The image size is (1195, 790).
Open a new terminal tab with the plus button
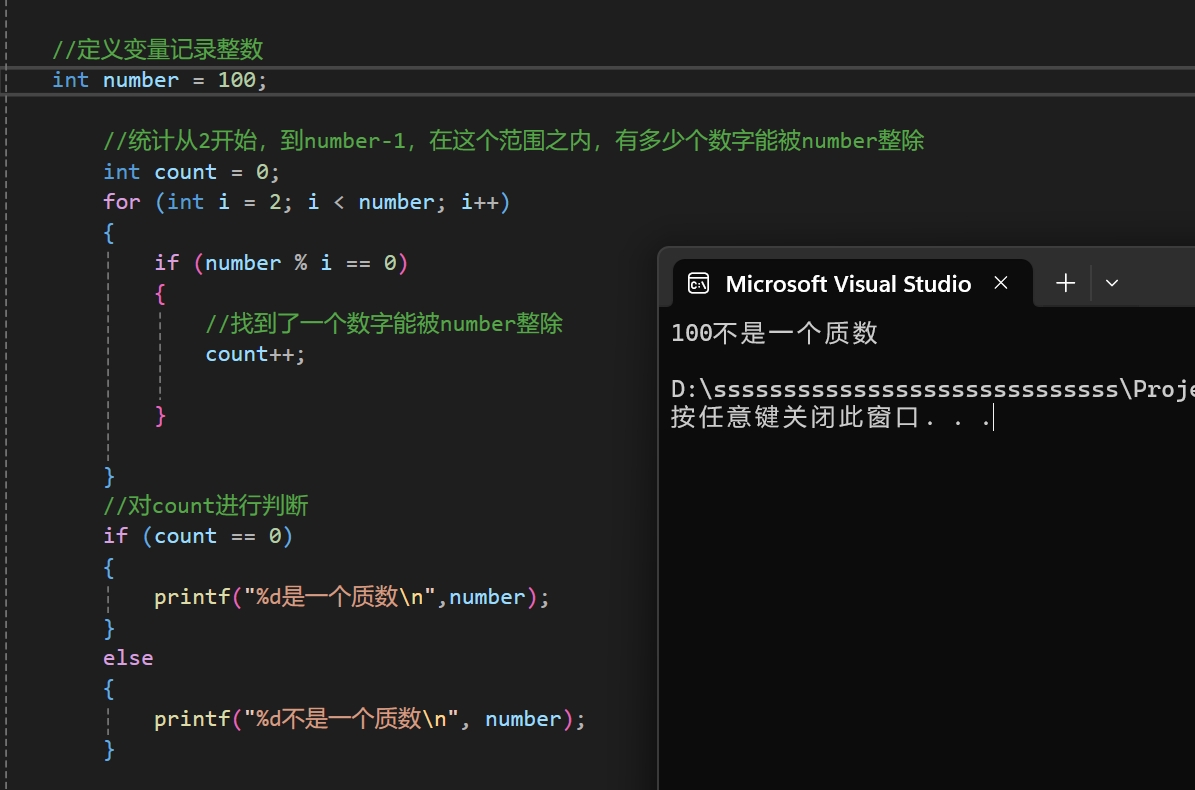coord(1065,283)
